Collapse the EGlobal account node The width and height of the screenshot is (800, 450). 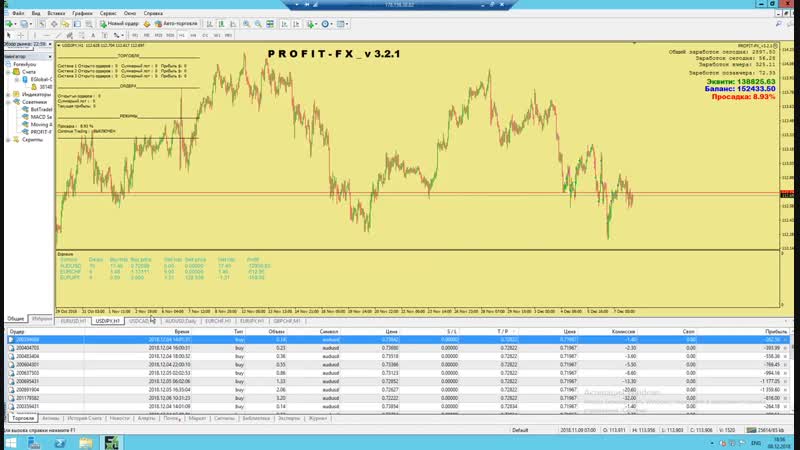pos(16,80)
